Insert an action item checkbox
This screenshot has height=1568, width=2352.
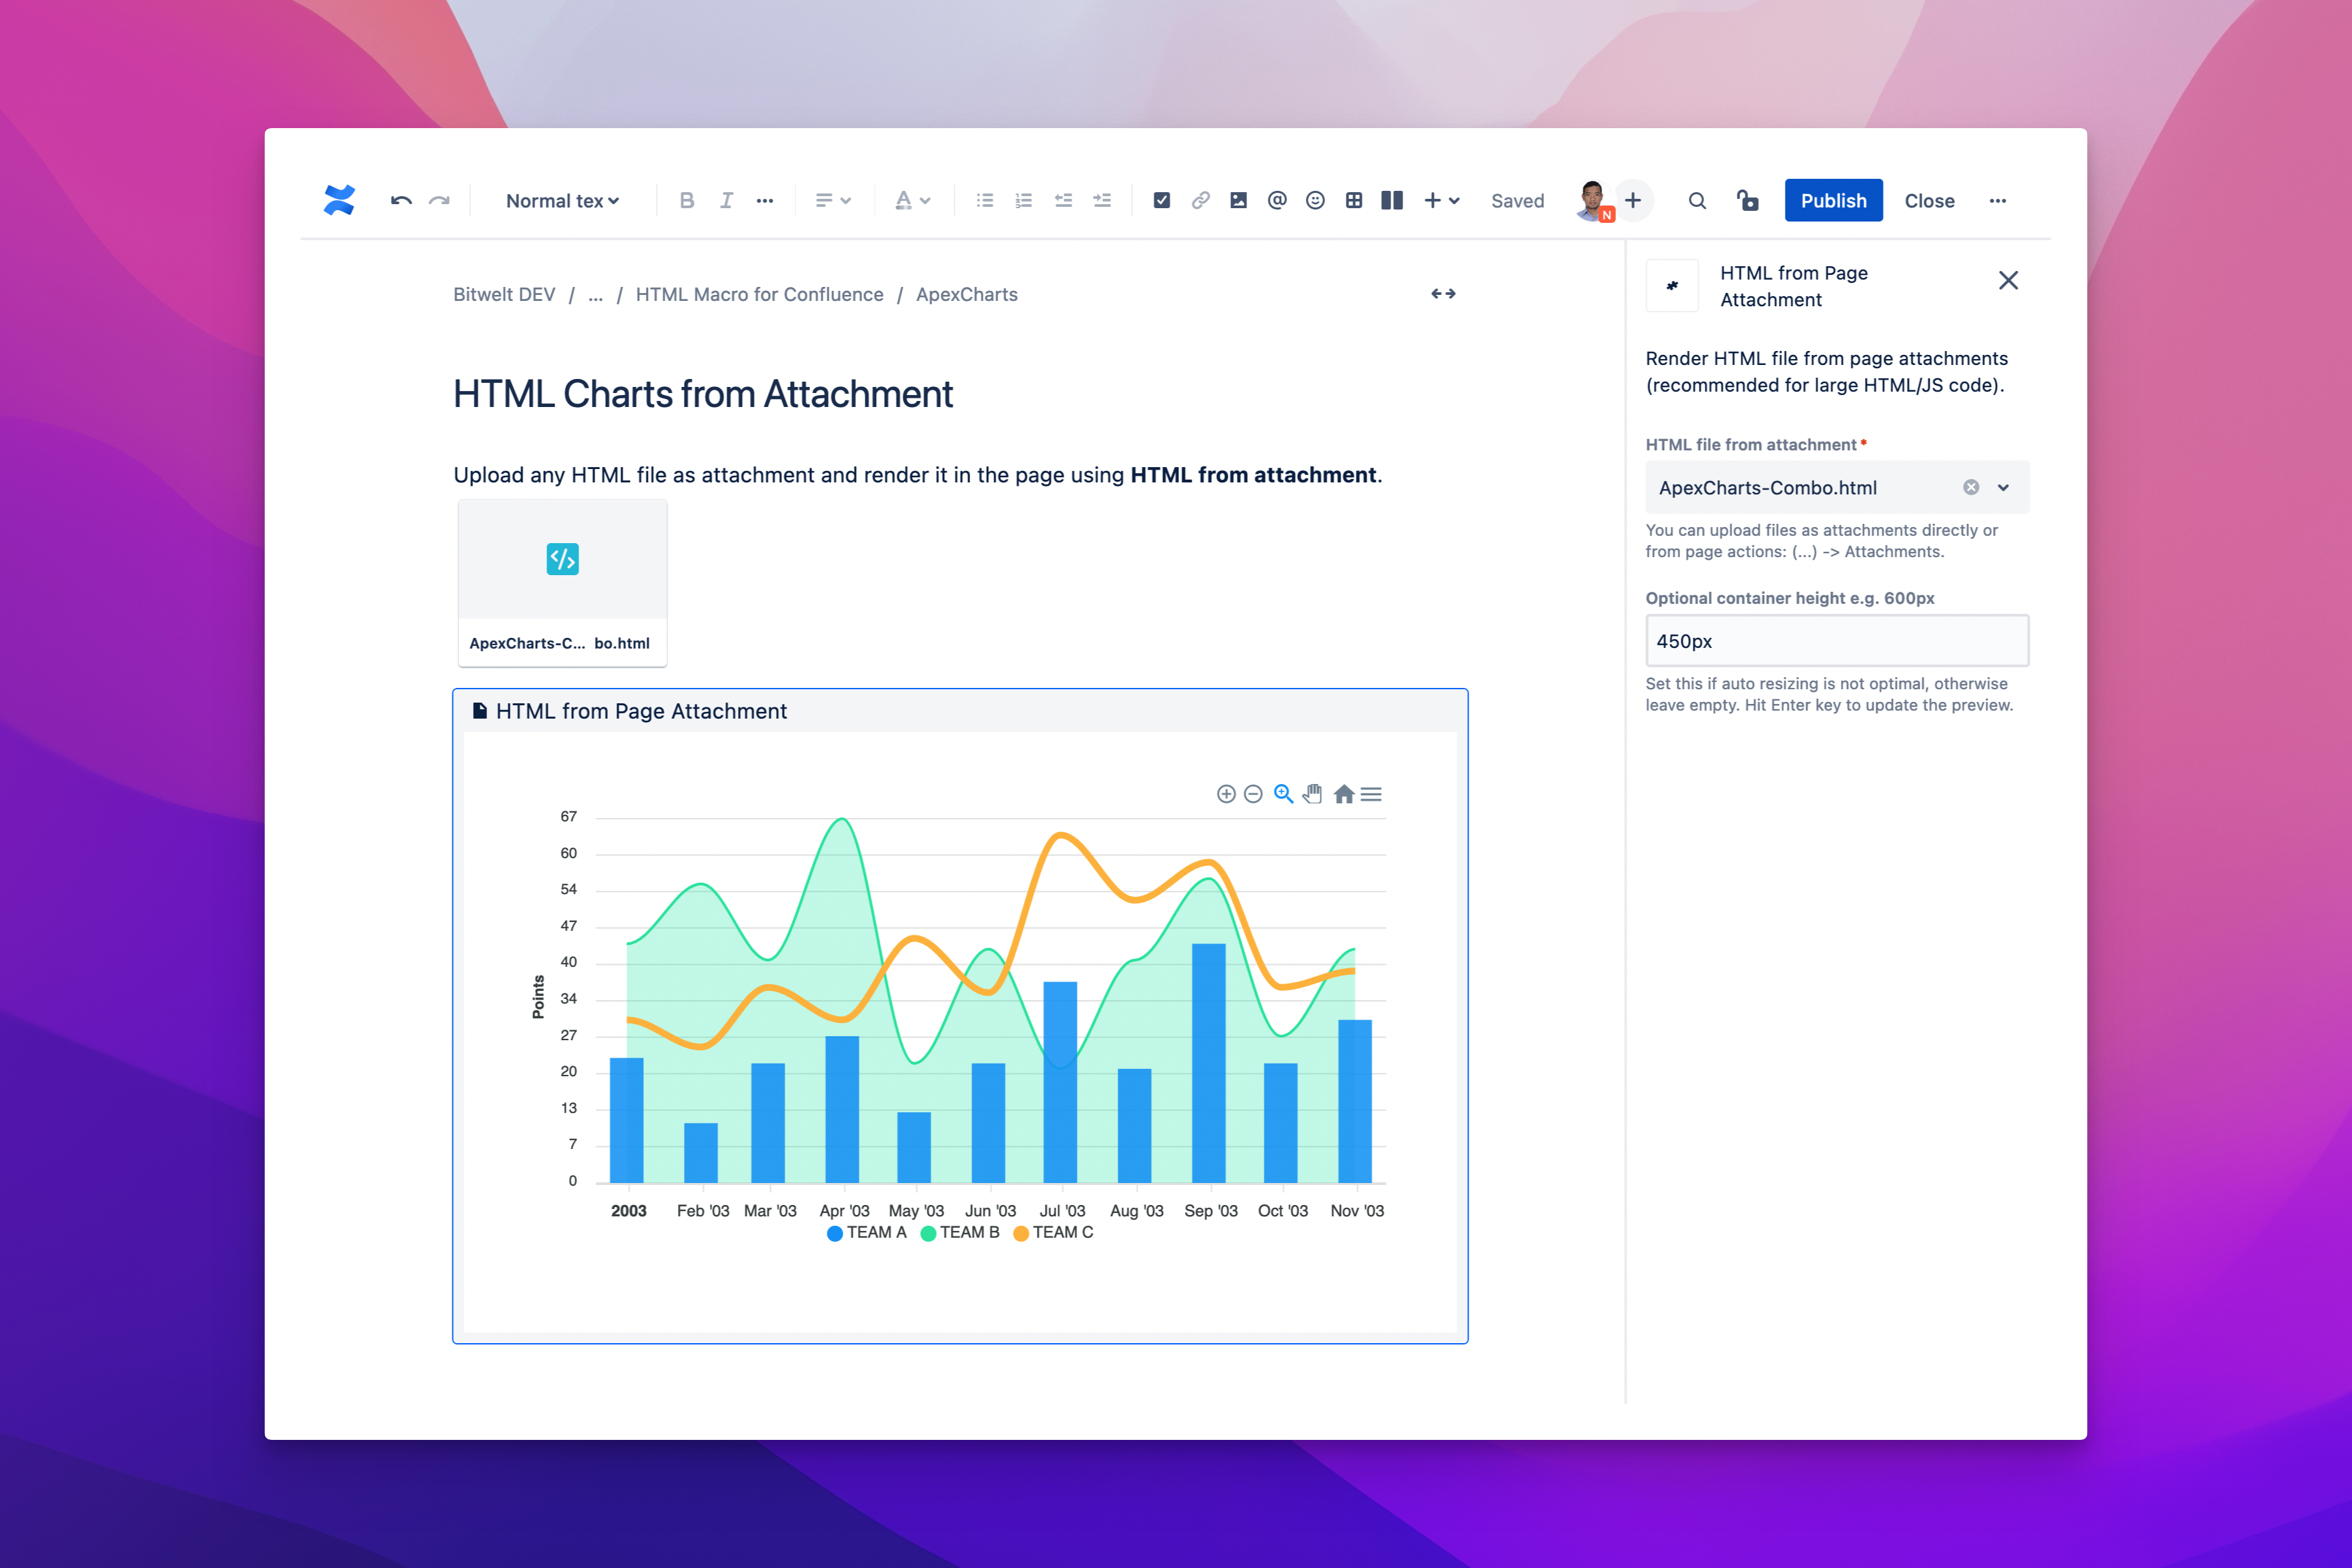[x=1161, y=201]
